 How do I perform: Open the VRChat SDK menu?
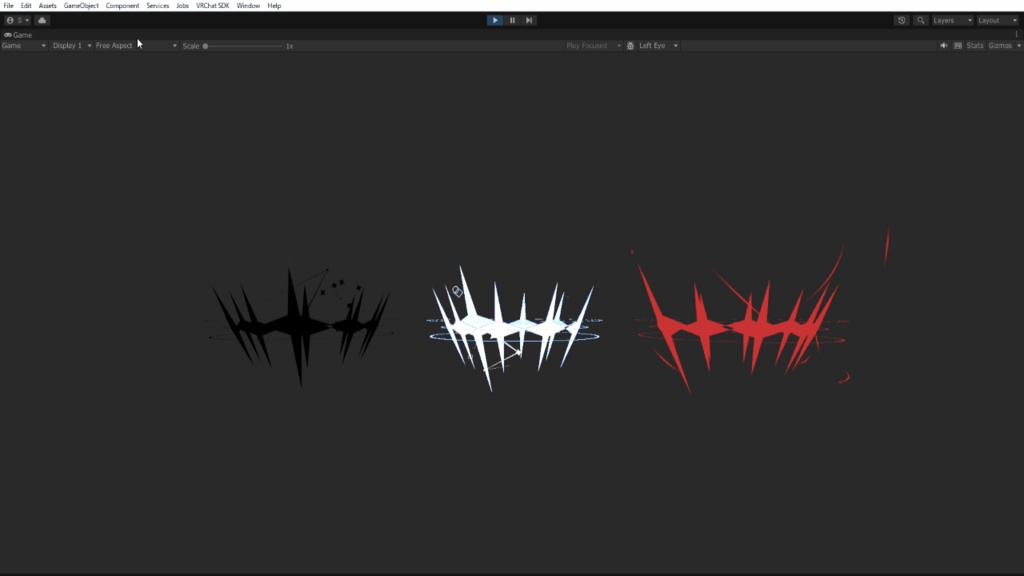(212, 5)
